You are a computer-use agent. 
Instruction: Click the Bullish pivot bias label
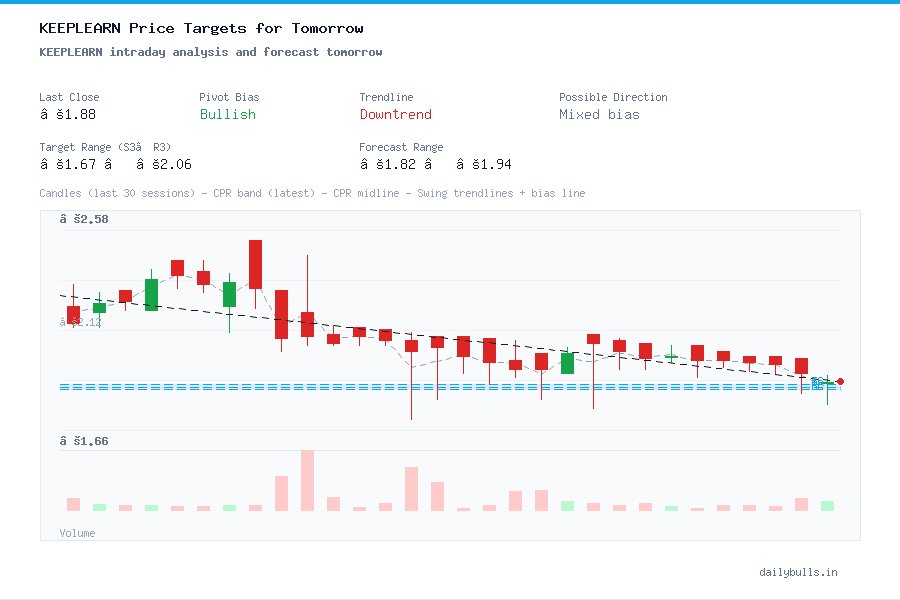pyautogui.click(x=227, y=115)
